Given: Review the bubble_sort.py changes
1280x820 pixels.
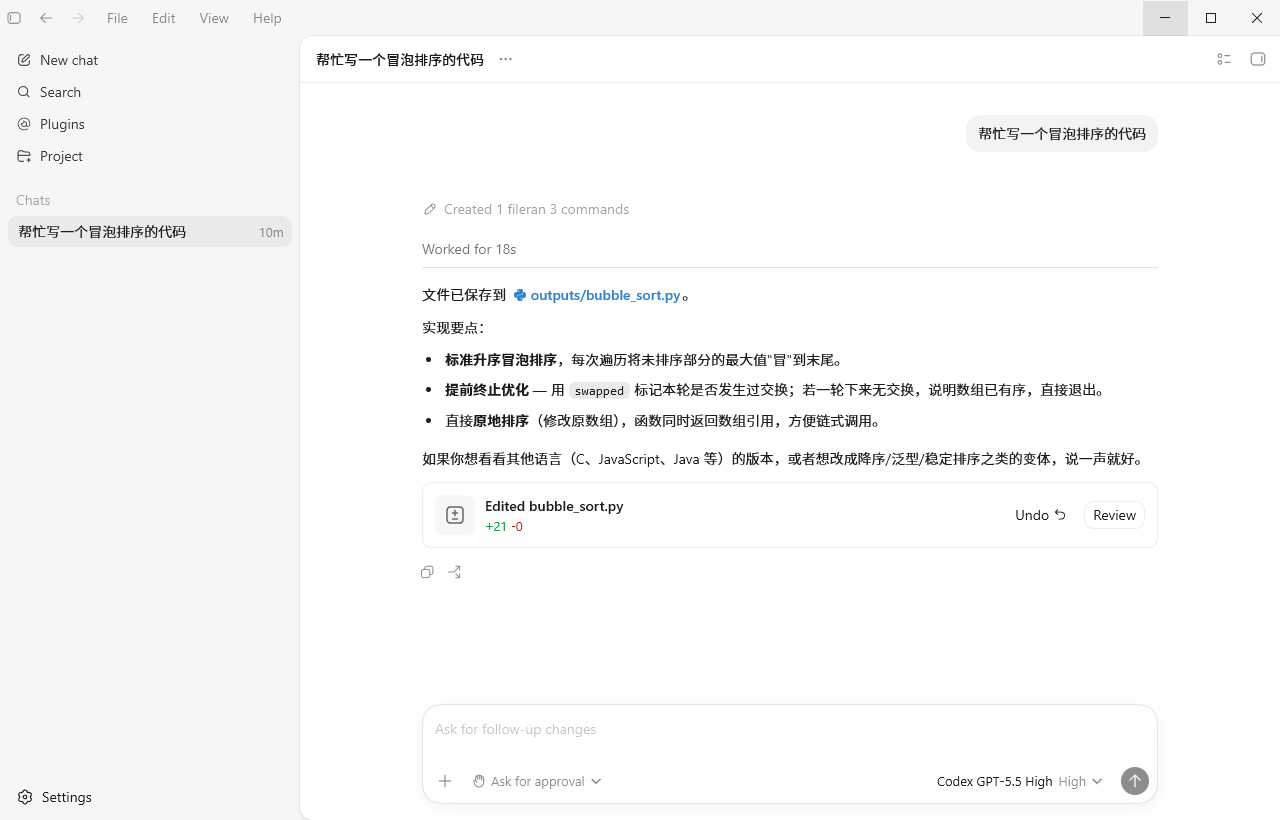Looking at the screenshot, I should point(1114,515).
